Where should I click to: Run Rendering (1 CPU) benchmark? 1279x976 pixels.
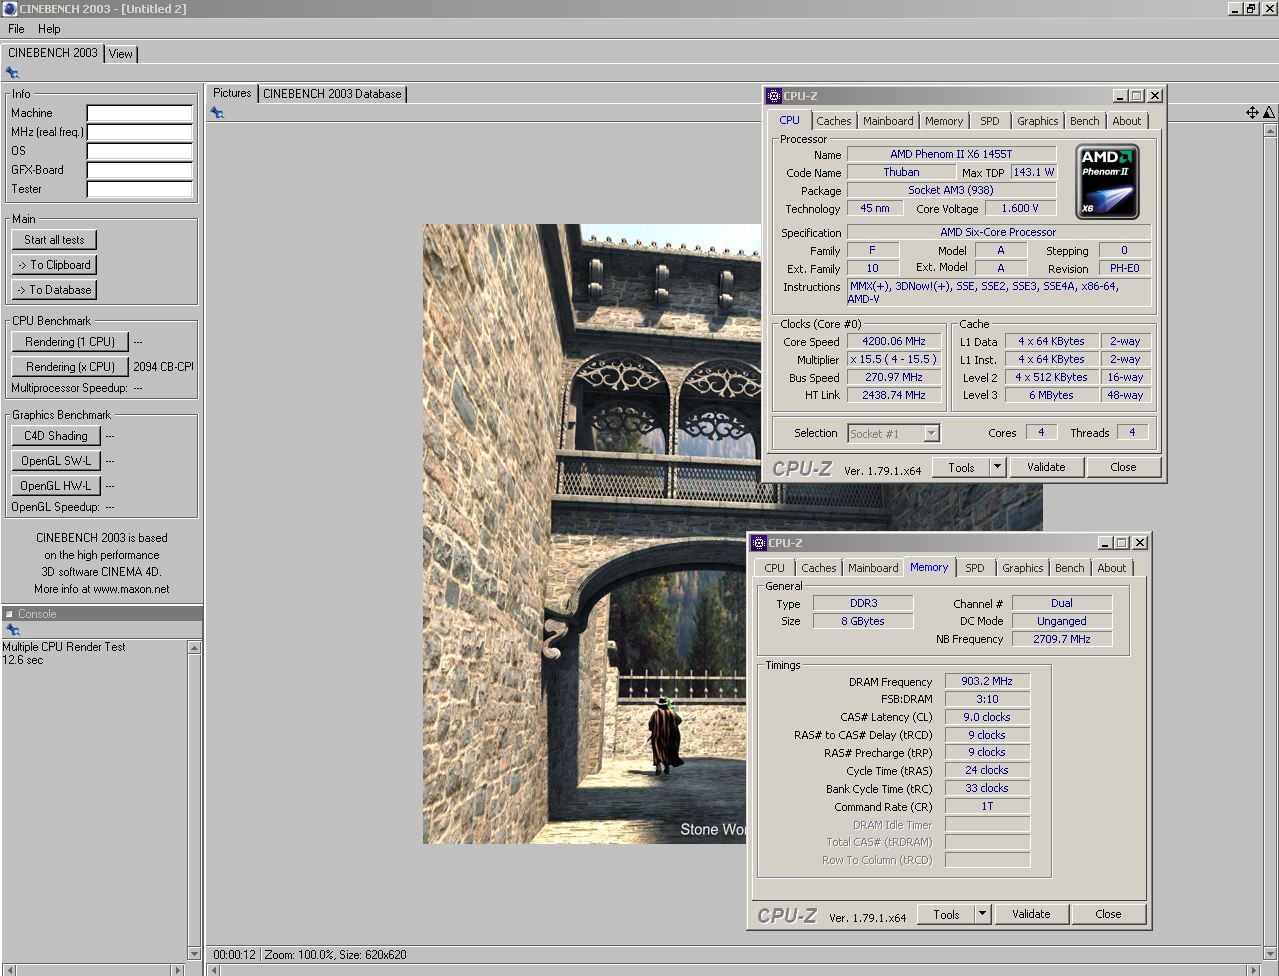click(70, 342)
